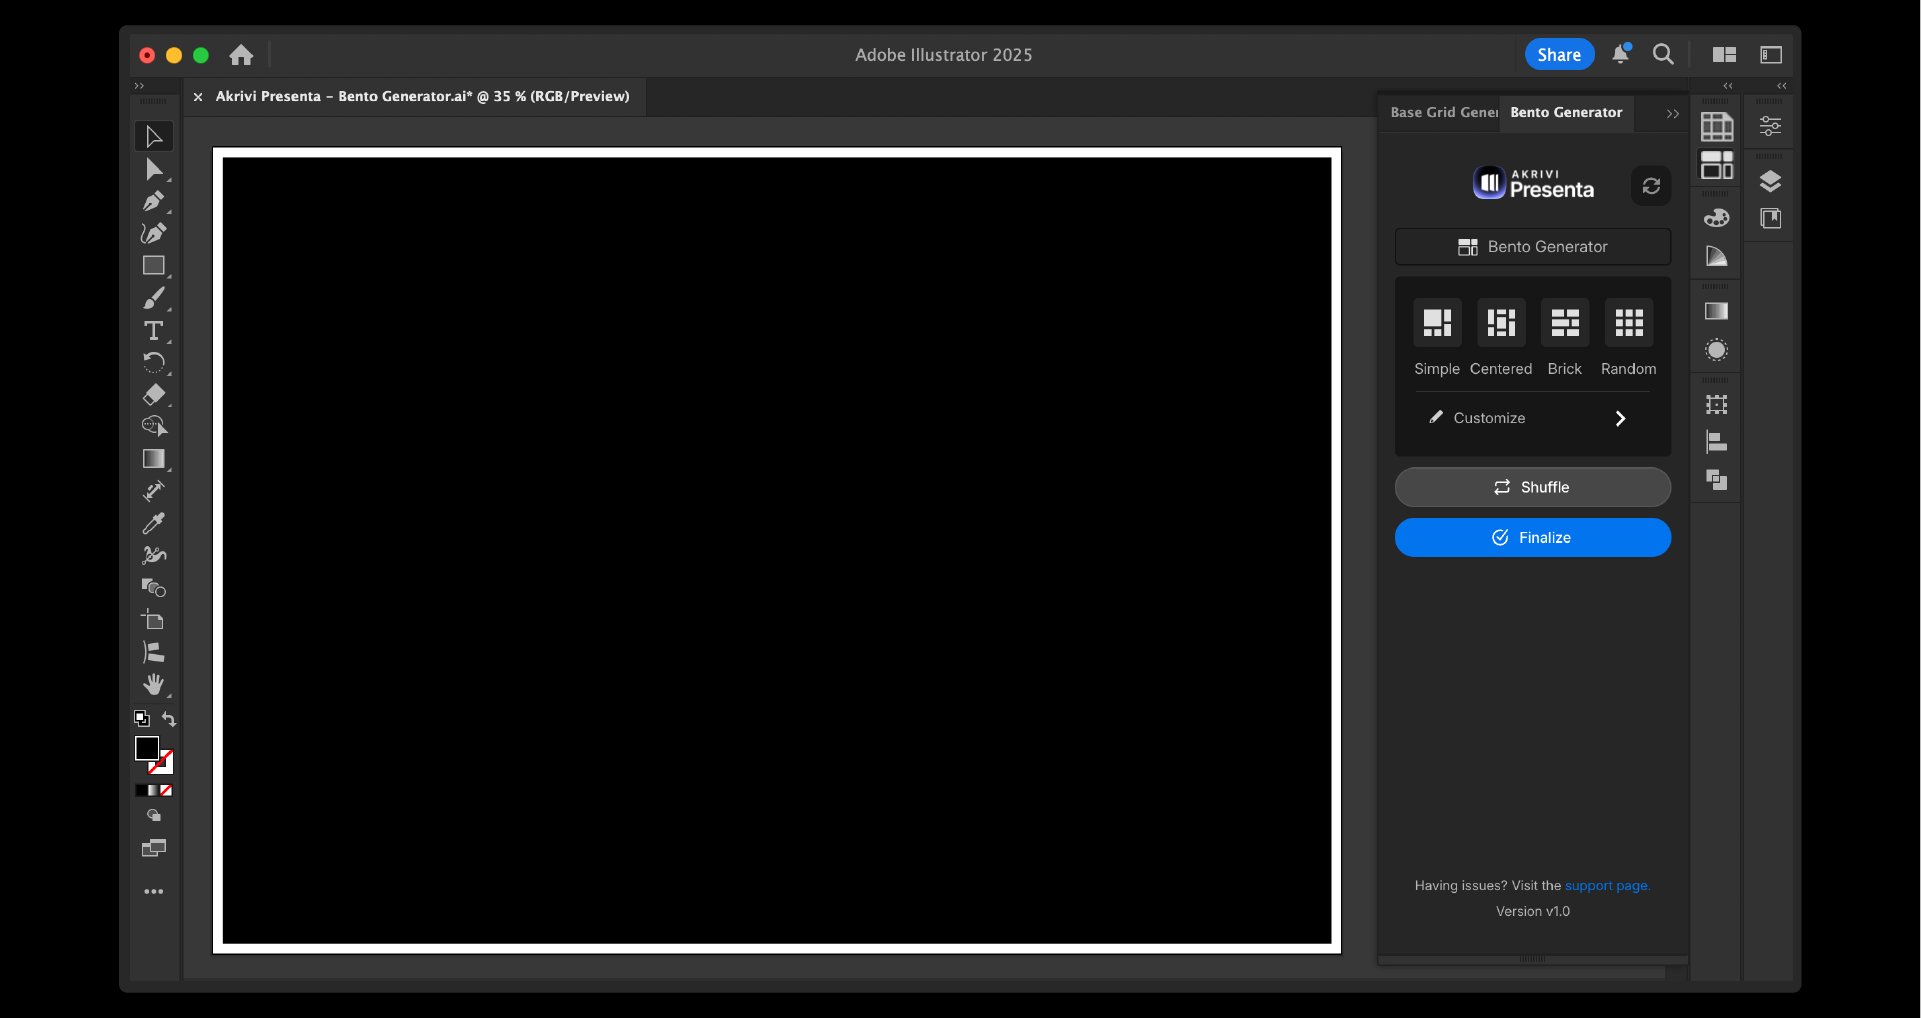Open the Color panel palette icon

(1717, 218)
